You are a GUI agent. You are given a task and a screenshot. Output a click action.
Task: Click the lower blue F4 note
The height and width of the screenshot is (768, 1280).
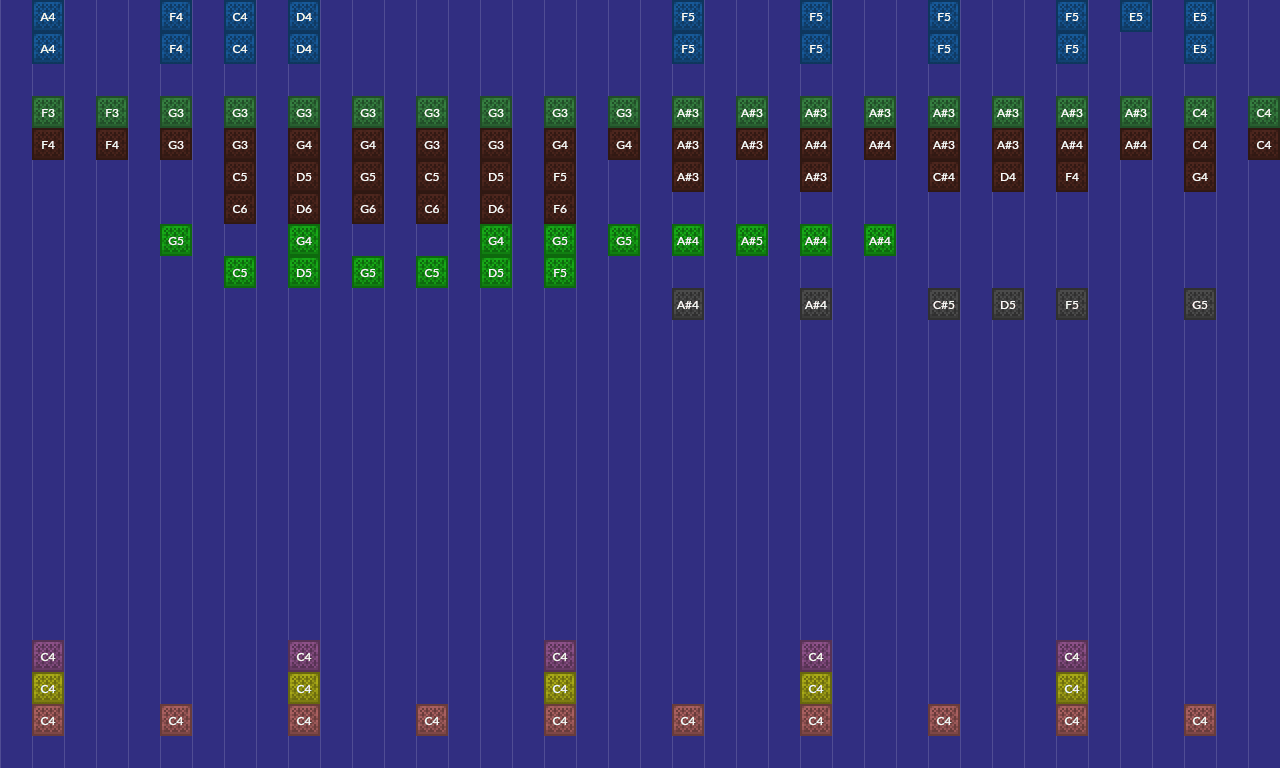(x=176, y=48)
